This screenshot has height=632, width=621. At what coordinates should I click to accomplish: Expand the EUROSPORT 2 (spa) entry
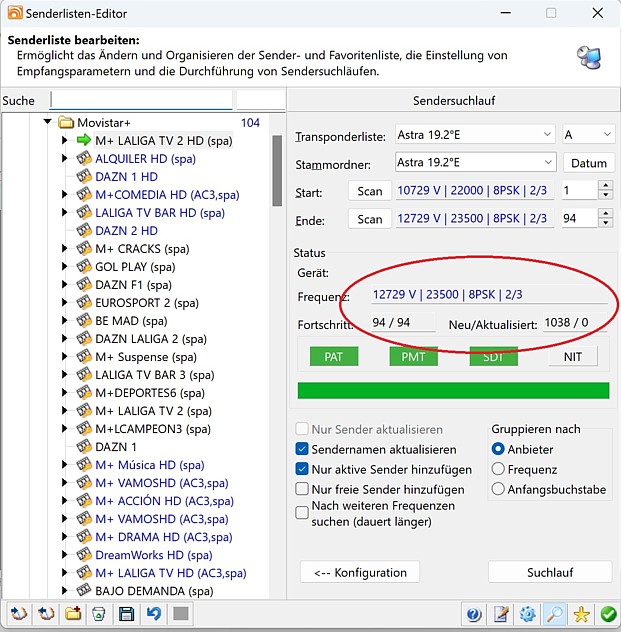[64, 302]
